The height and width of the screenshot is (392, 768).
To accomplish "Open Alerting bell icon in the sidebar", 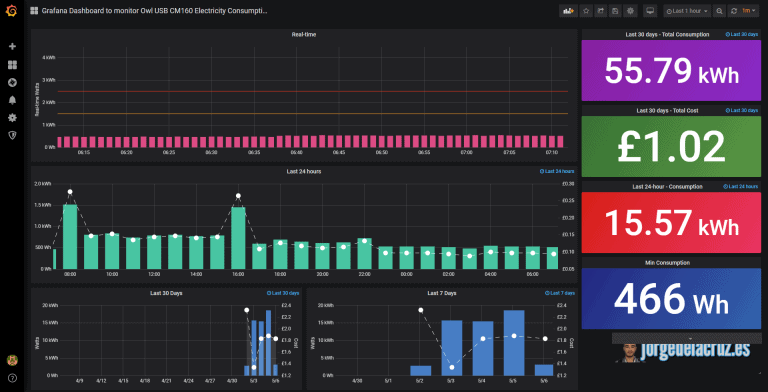I will click(x=12, y=100).
